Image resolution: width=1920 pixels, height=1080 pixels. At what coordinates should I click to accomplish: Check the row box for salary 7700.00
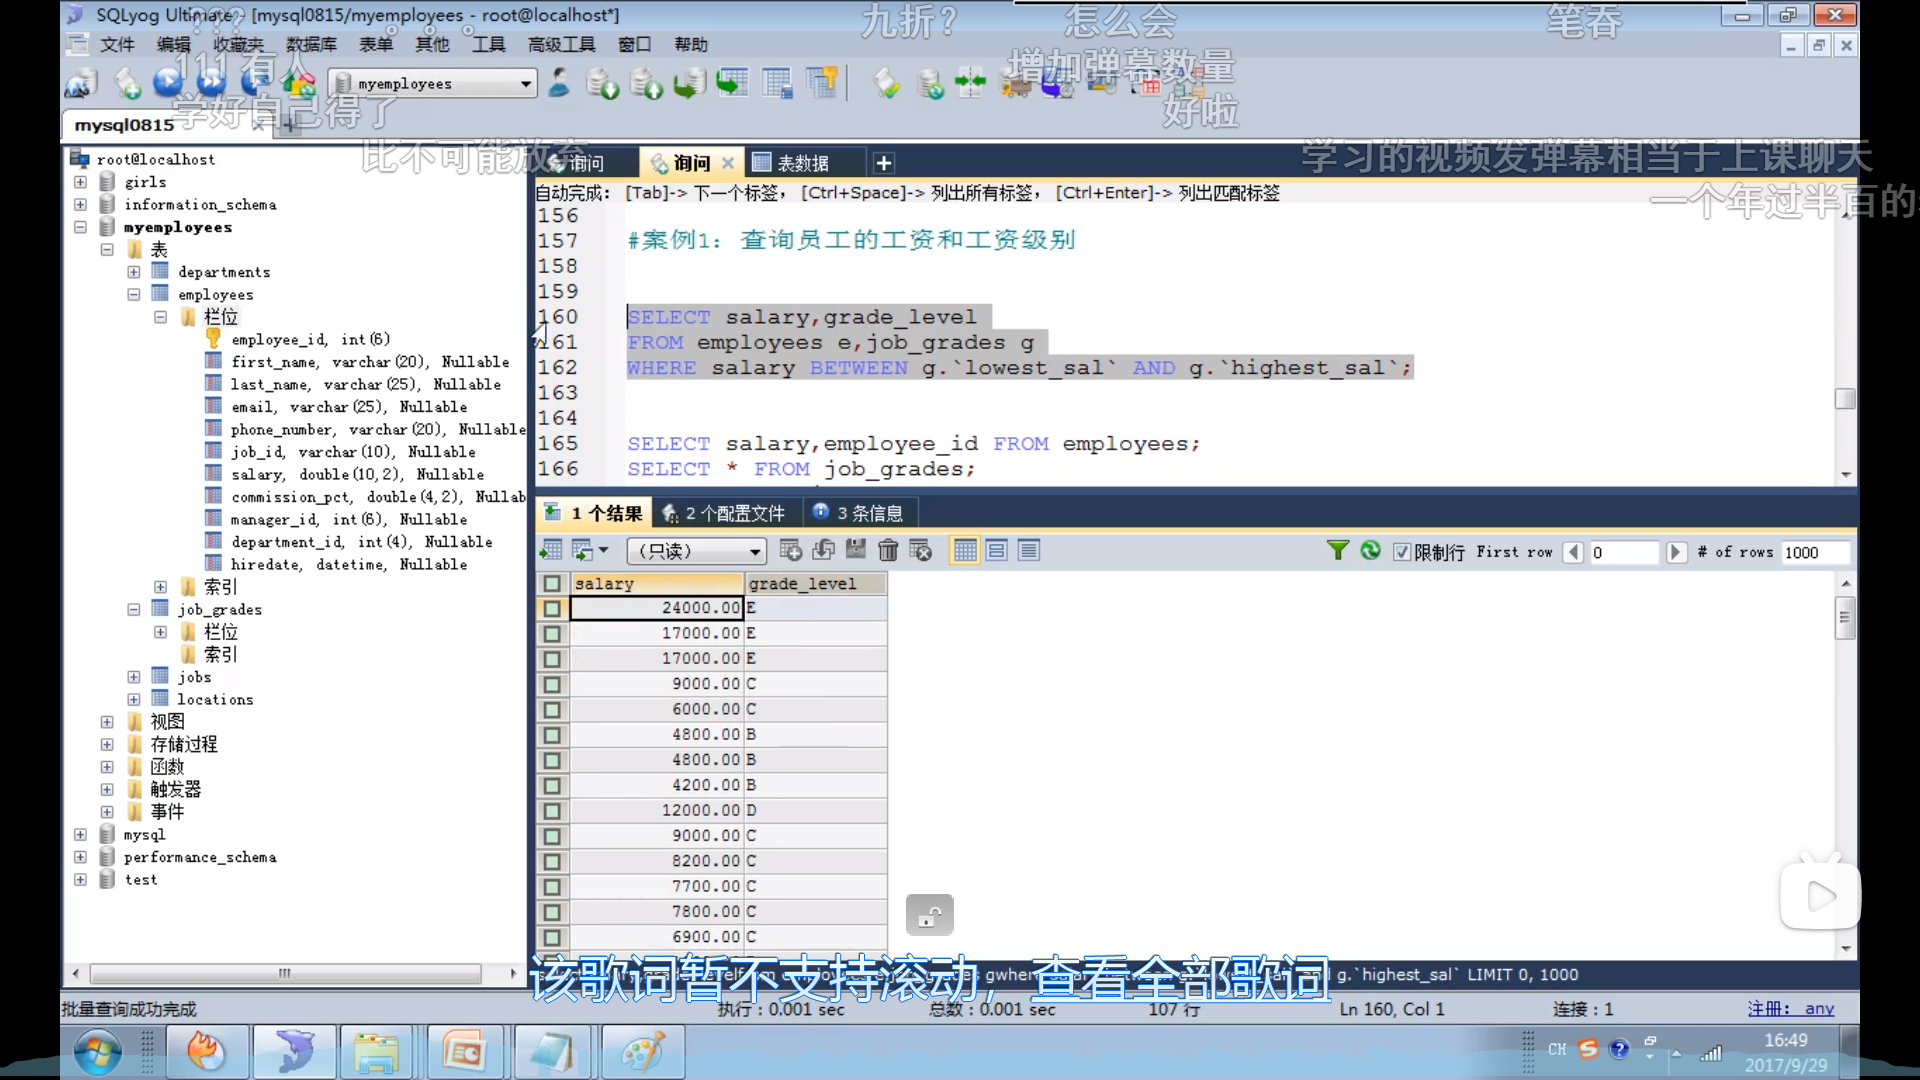coord(552,887)
